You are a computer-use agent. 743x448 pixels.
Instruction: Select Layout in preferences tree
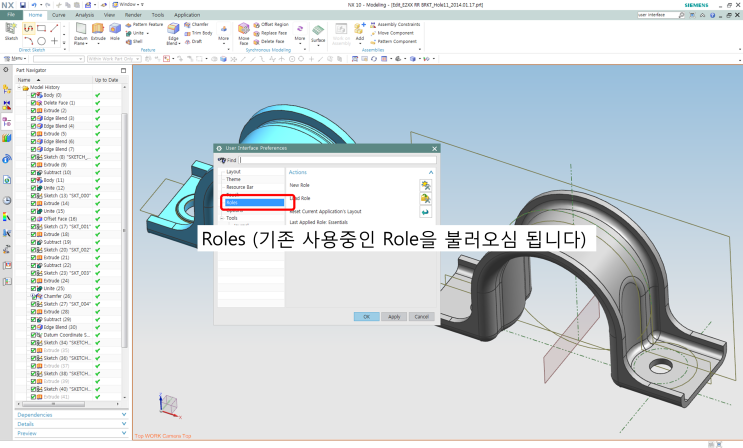tap(233, 172)
